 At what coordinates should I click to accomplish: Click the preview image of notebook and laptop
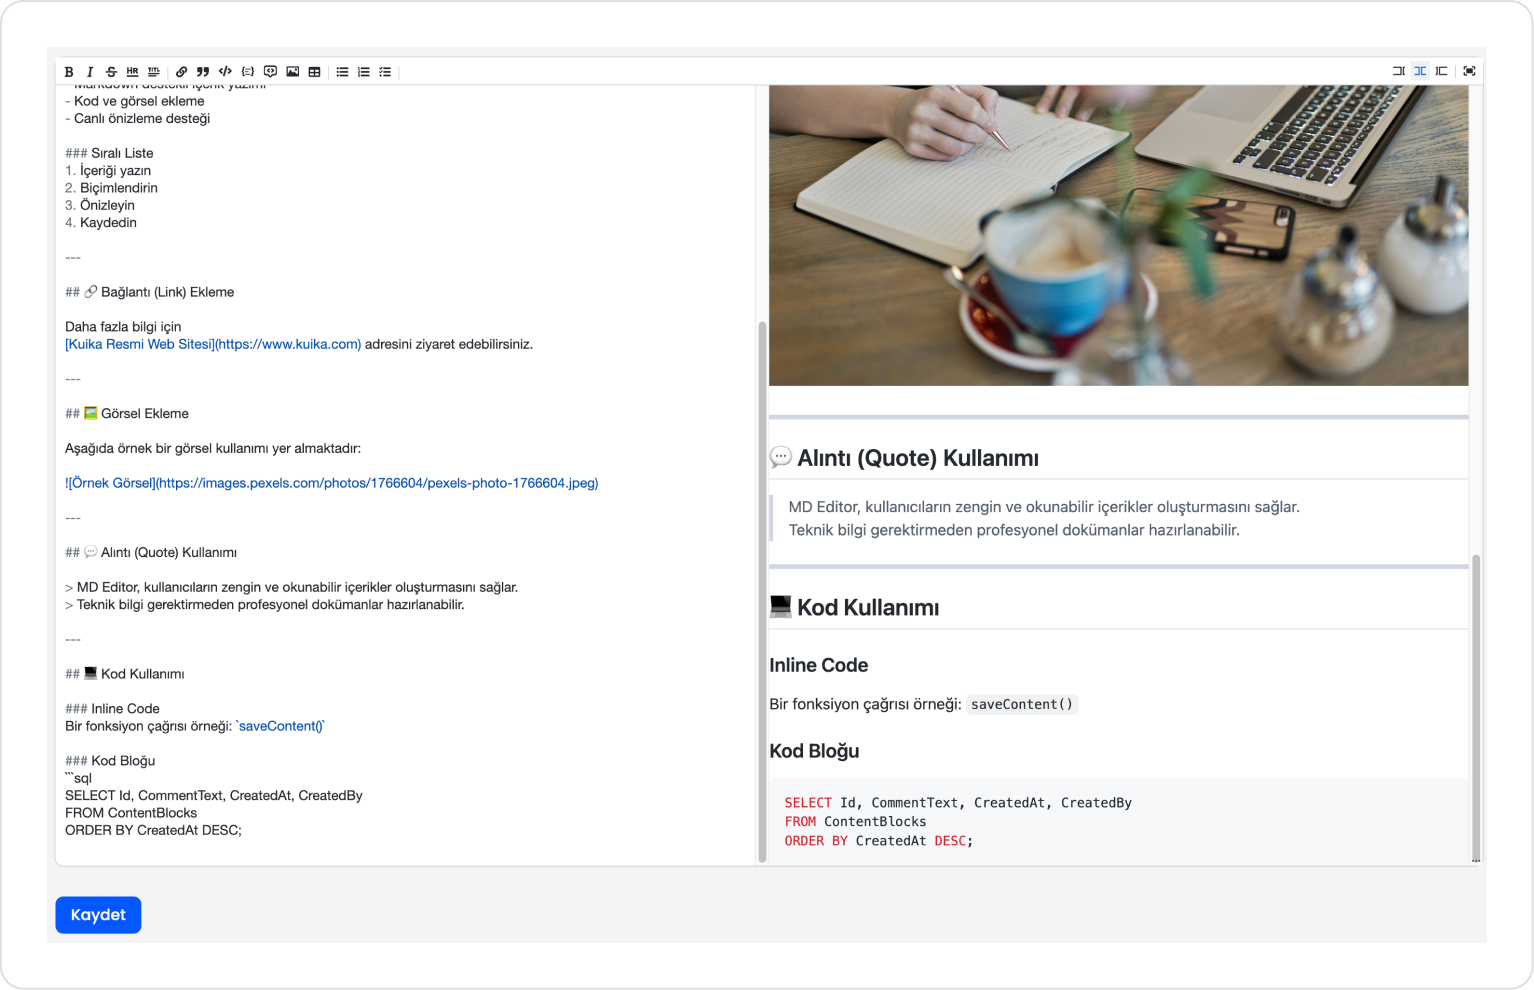tap(1118, 235)
